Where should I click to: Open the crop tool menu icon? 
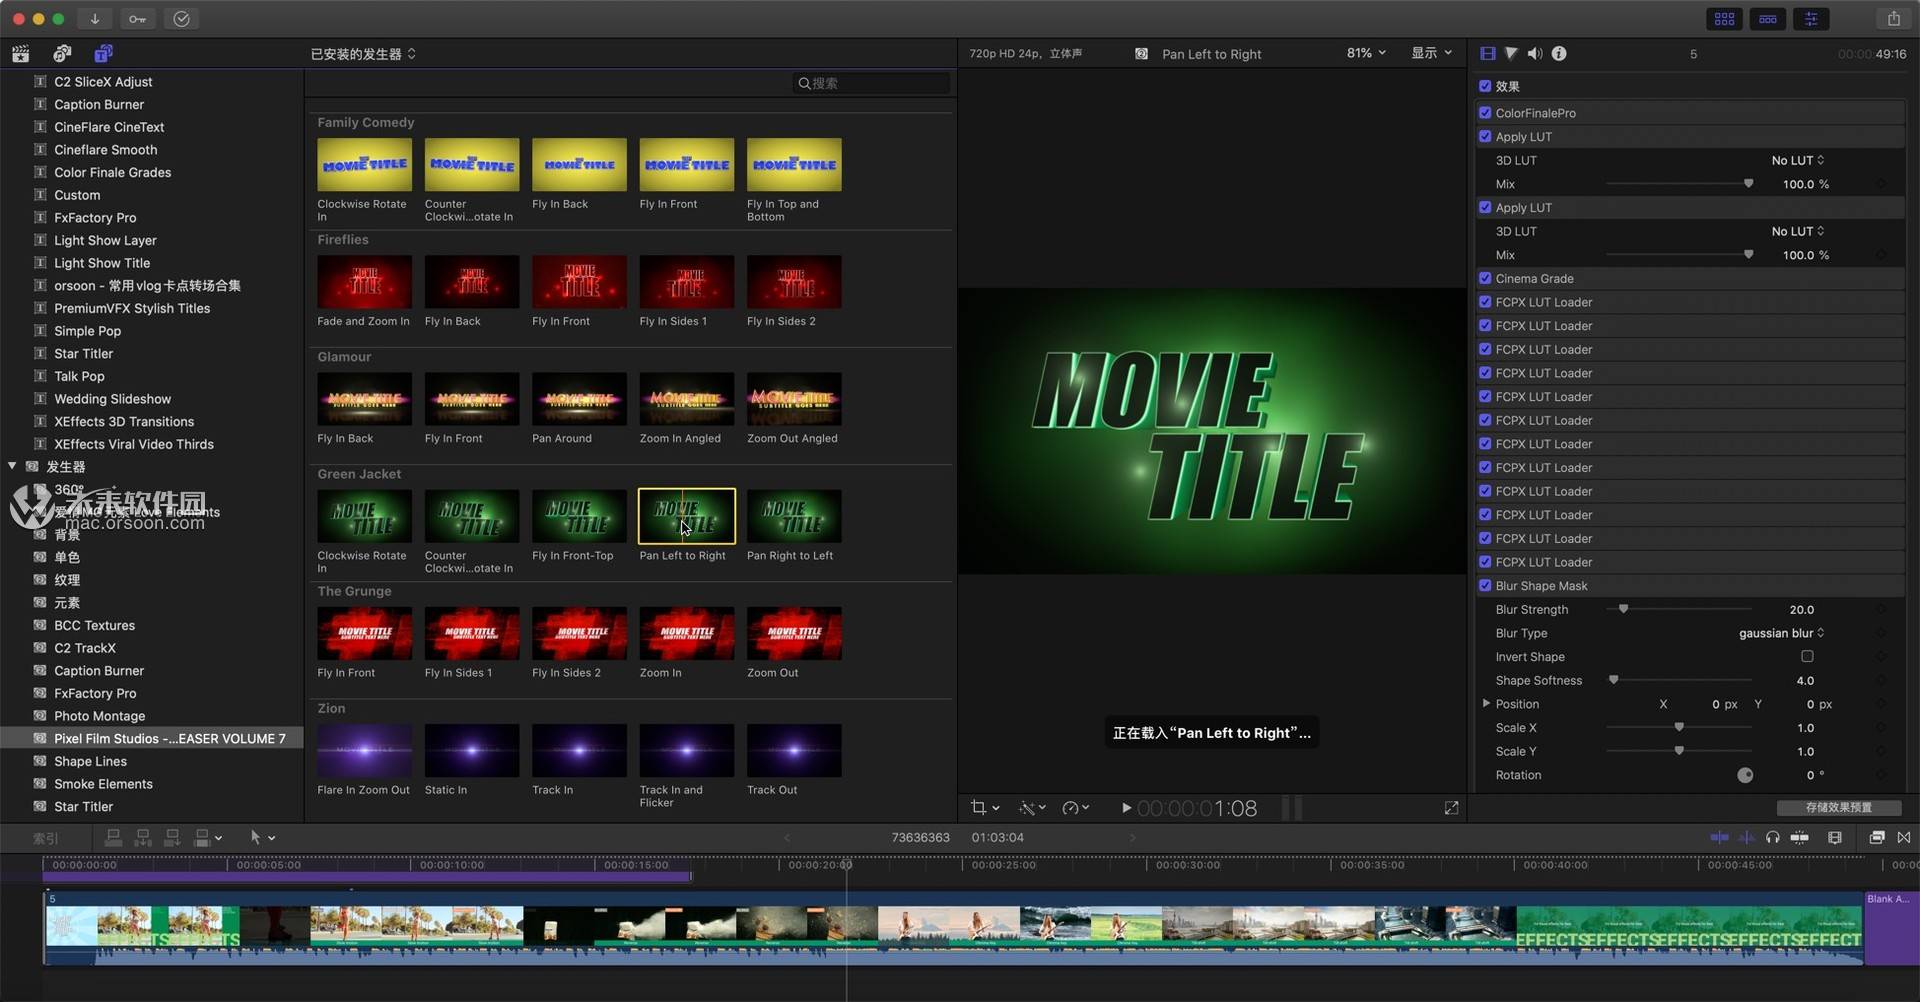pos(984,808)
